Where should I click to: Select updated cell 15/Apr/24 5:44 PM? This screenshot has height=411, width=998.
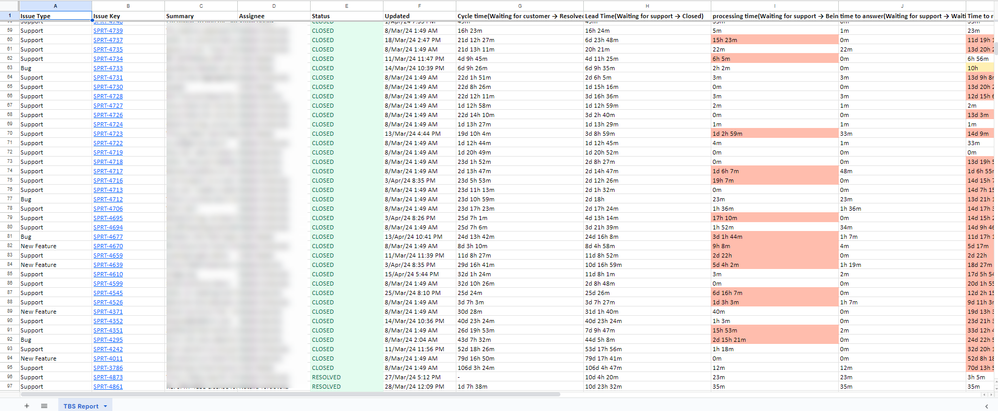(x=419, y=274)
